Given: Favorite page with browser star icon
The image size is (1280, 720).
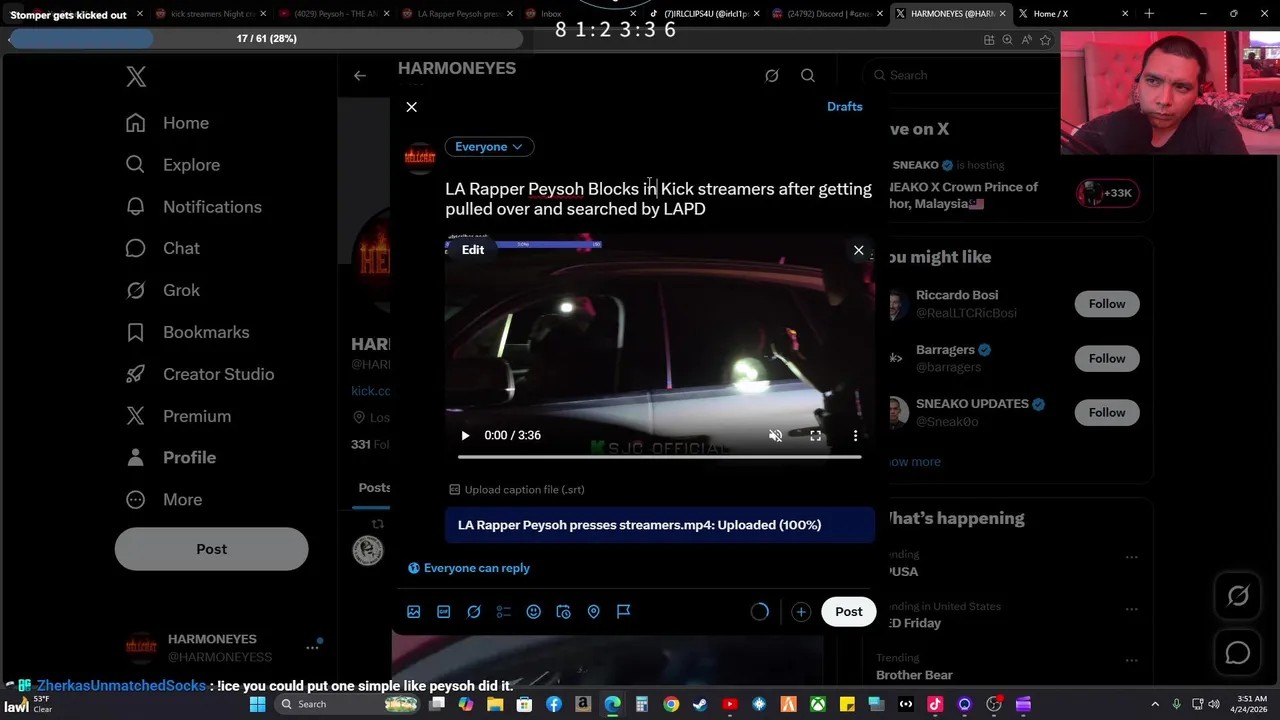Looking at the screenshot, I should tap(1045, 40).
